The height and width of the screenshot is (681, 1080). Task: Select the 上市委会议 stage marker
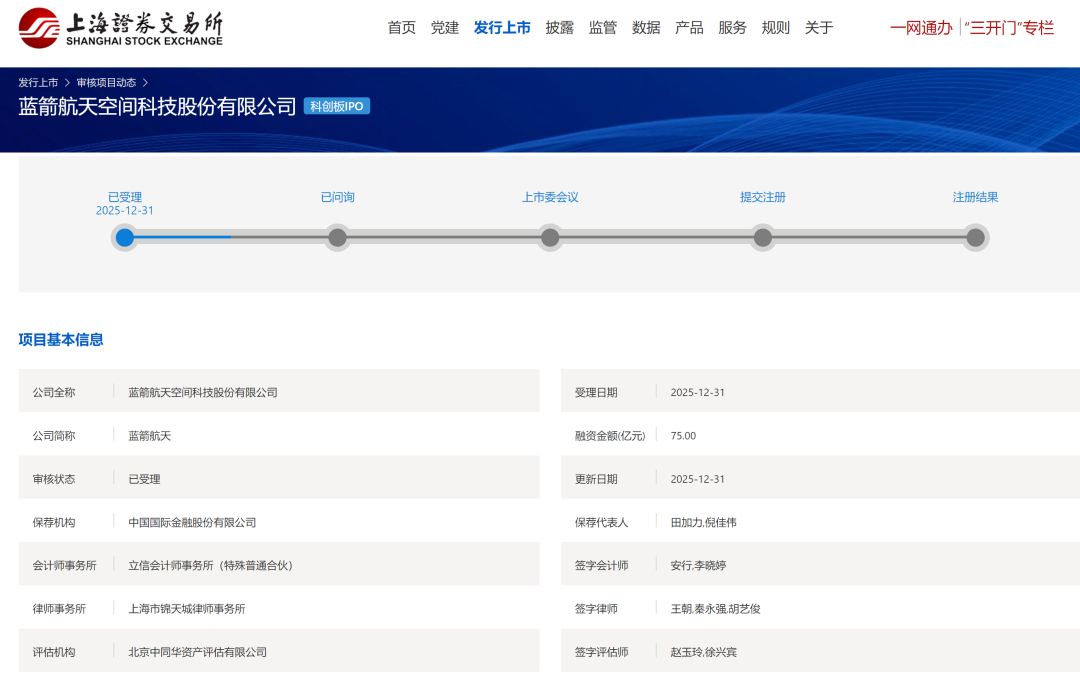tap(549, 238)
